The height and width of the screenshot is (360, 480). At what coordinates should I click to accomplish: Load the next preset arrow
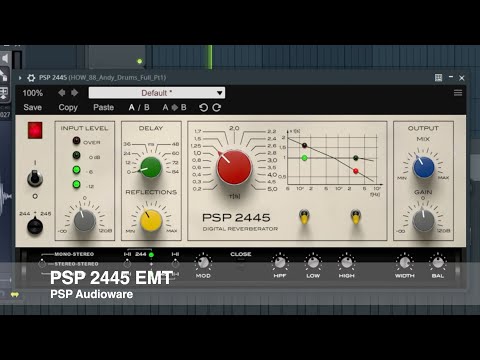74,93
